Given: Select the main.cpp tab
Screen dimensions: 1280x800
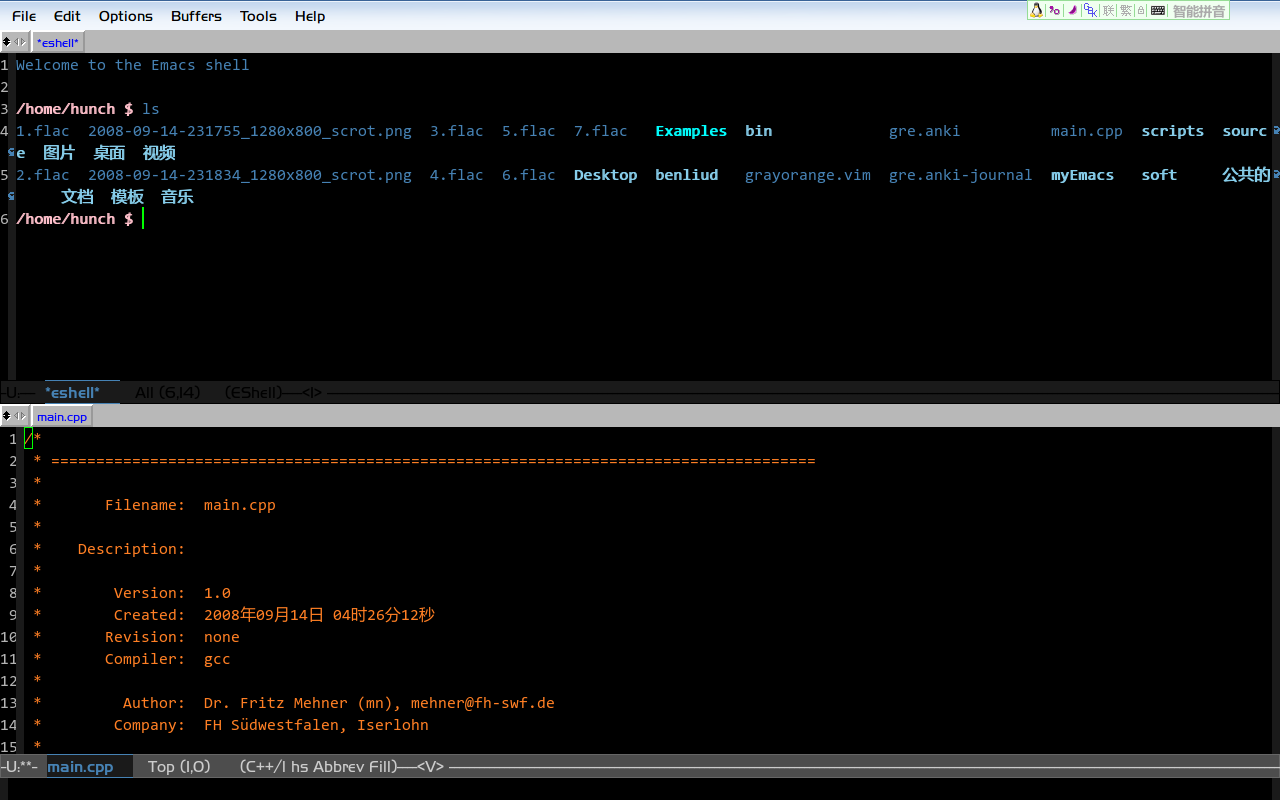Looking at the screenshot, I should pyautogui.click(x=62, y=416).
